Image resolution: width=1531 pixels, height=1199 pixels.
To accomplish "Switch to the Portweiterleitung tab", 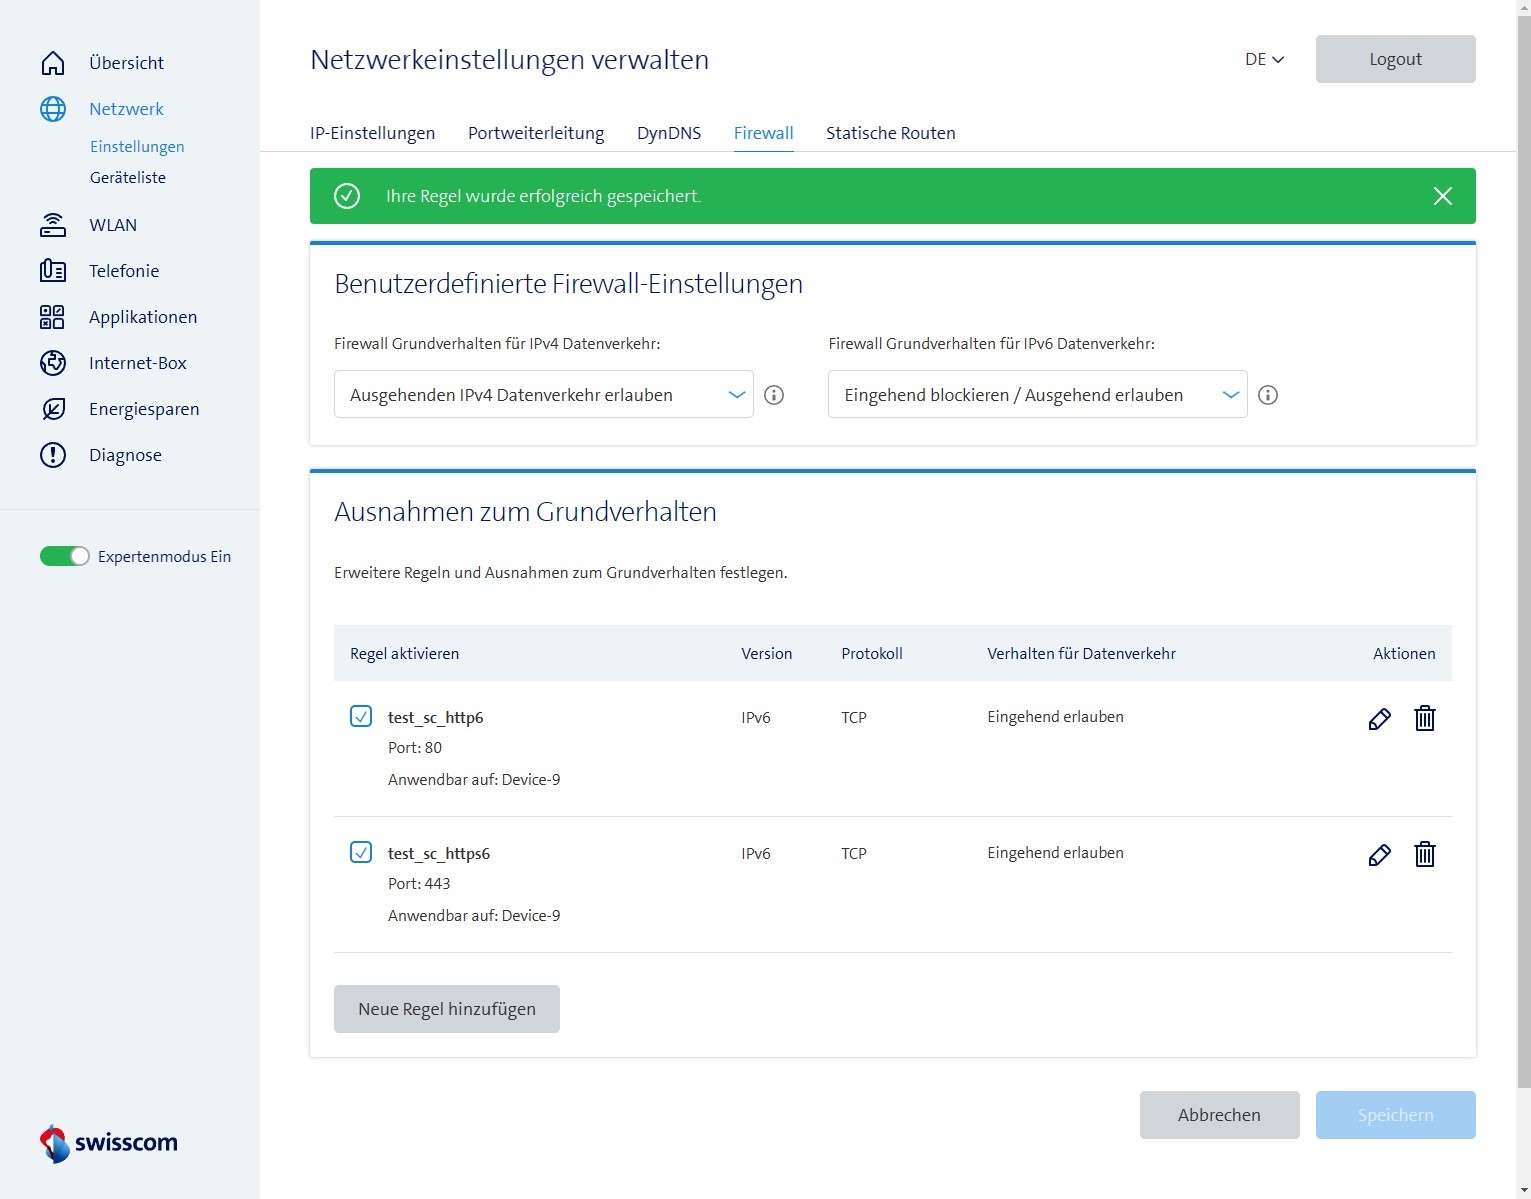I will (x=536, y=133).
